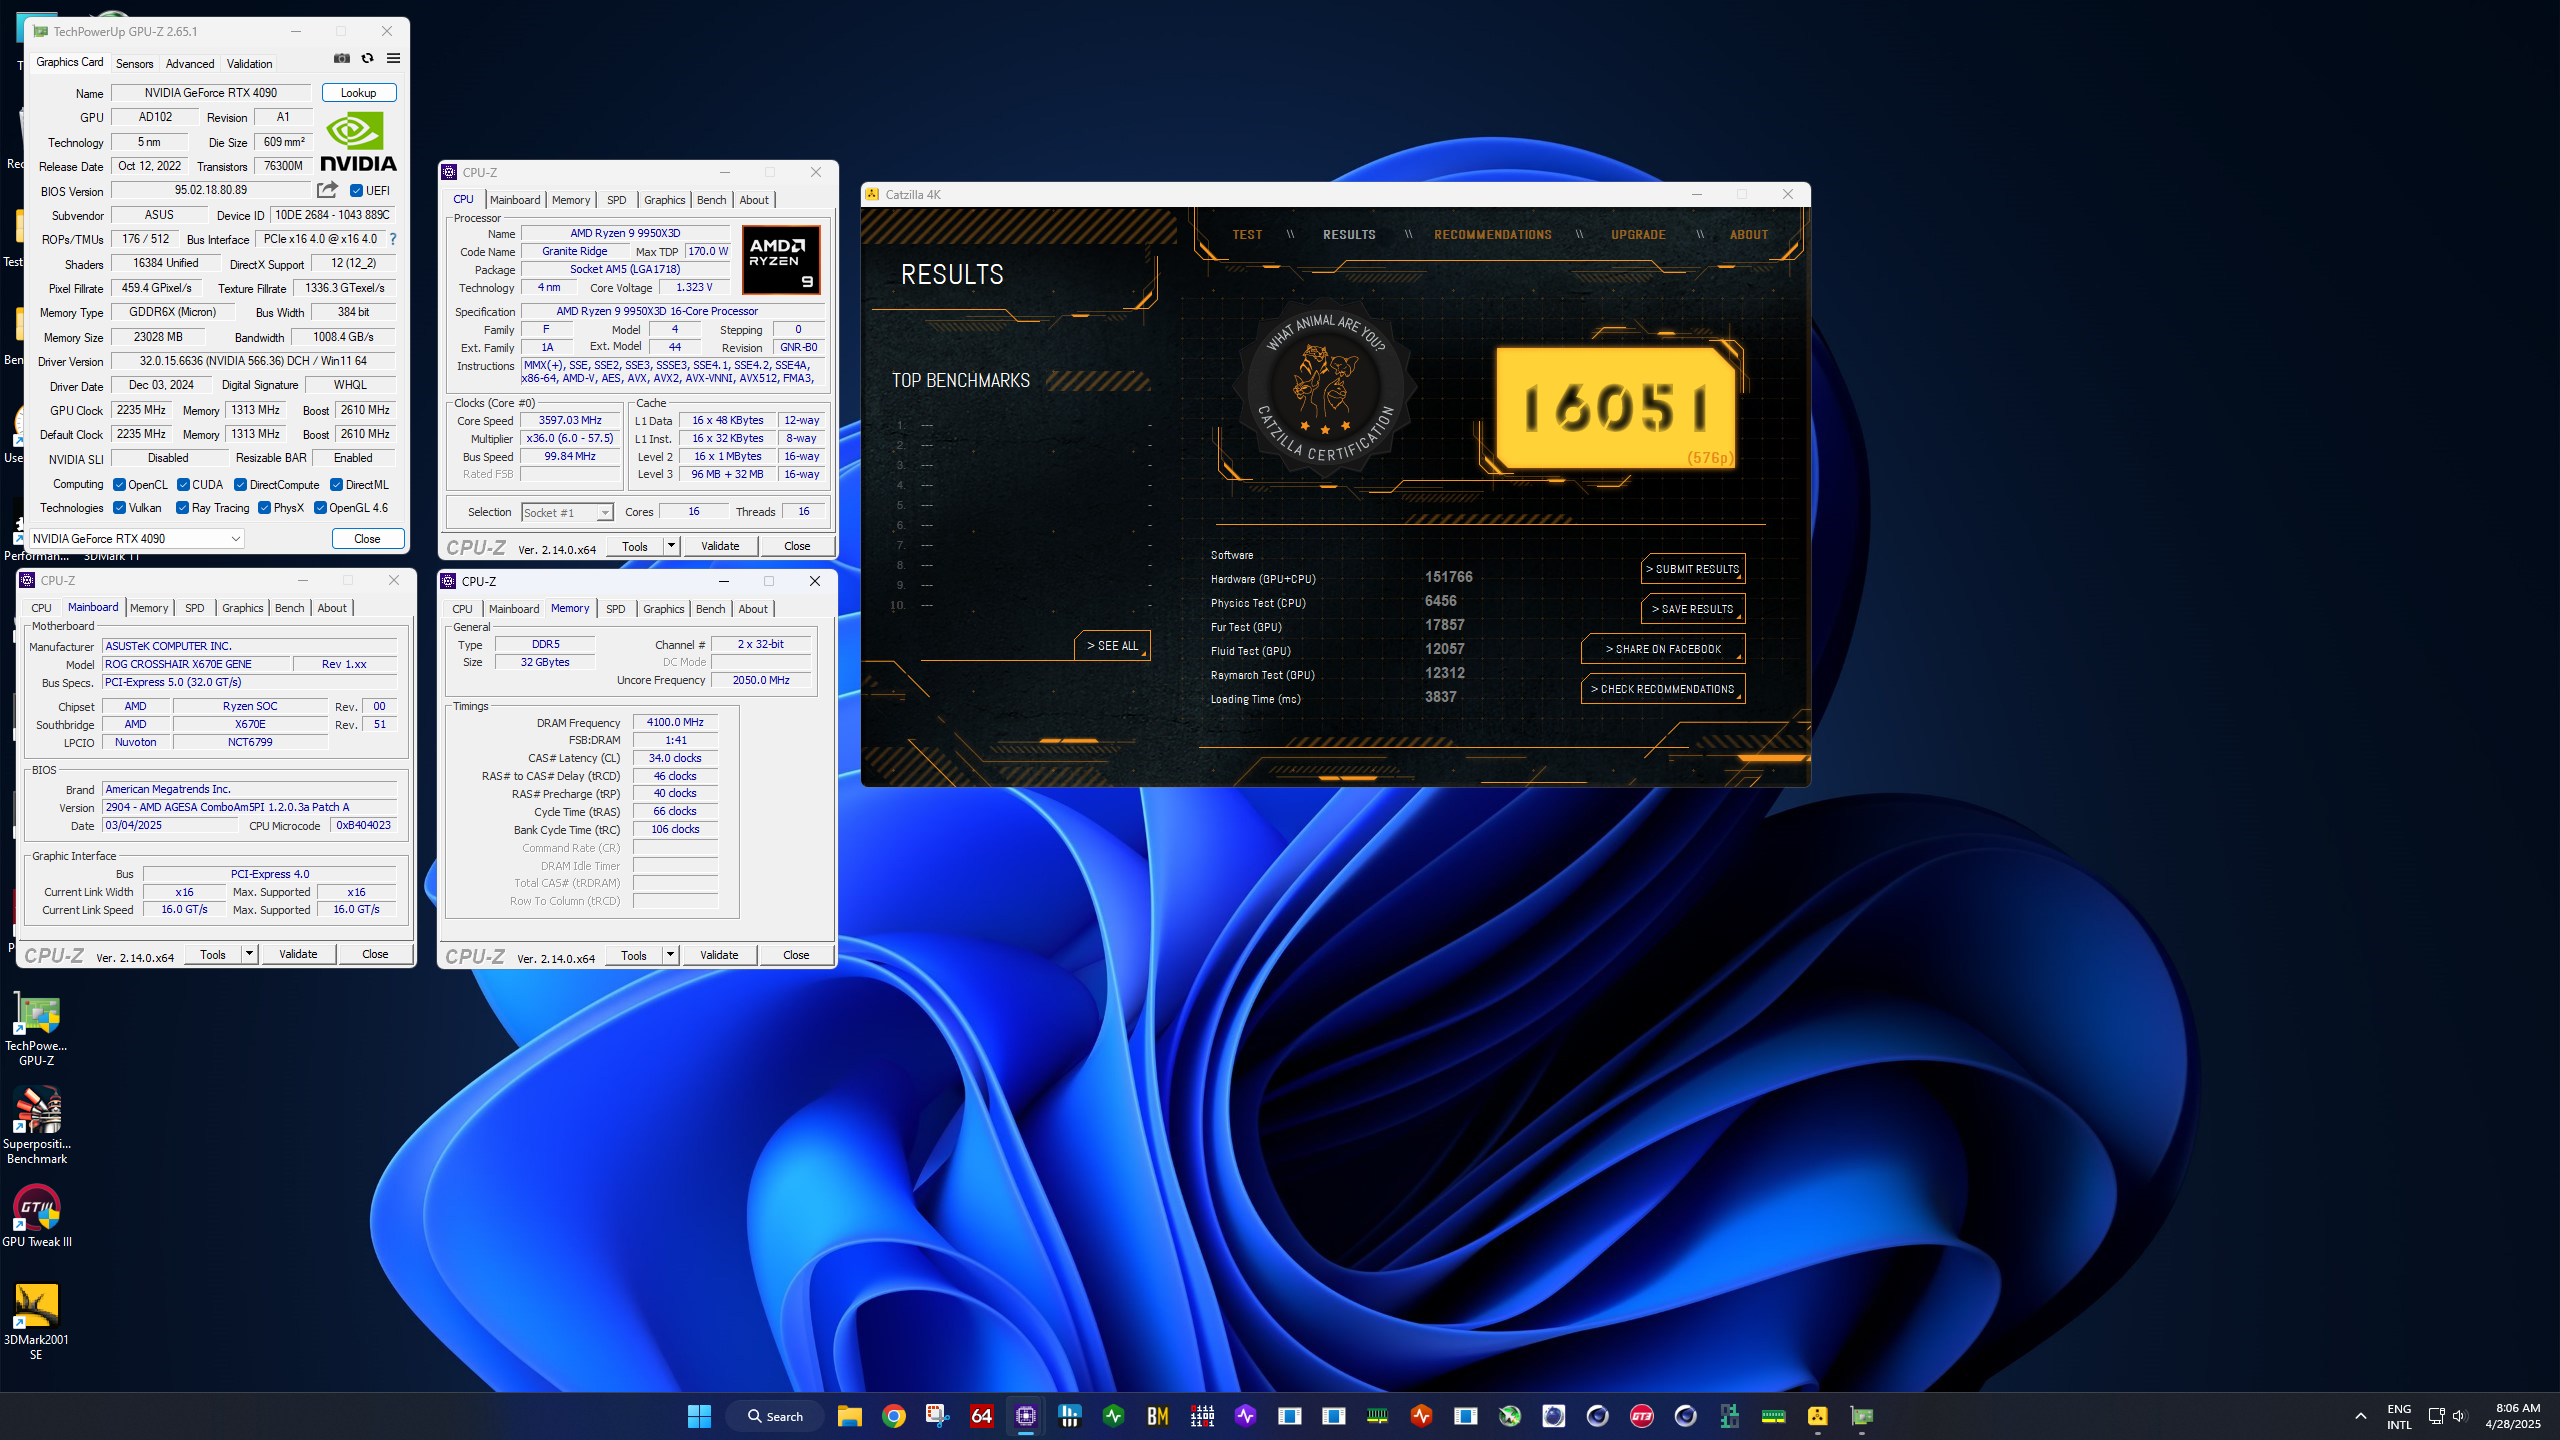Open File Explorer from the taskbar
The image size is (2560, 1440).
click(x=850, y=1416)
